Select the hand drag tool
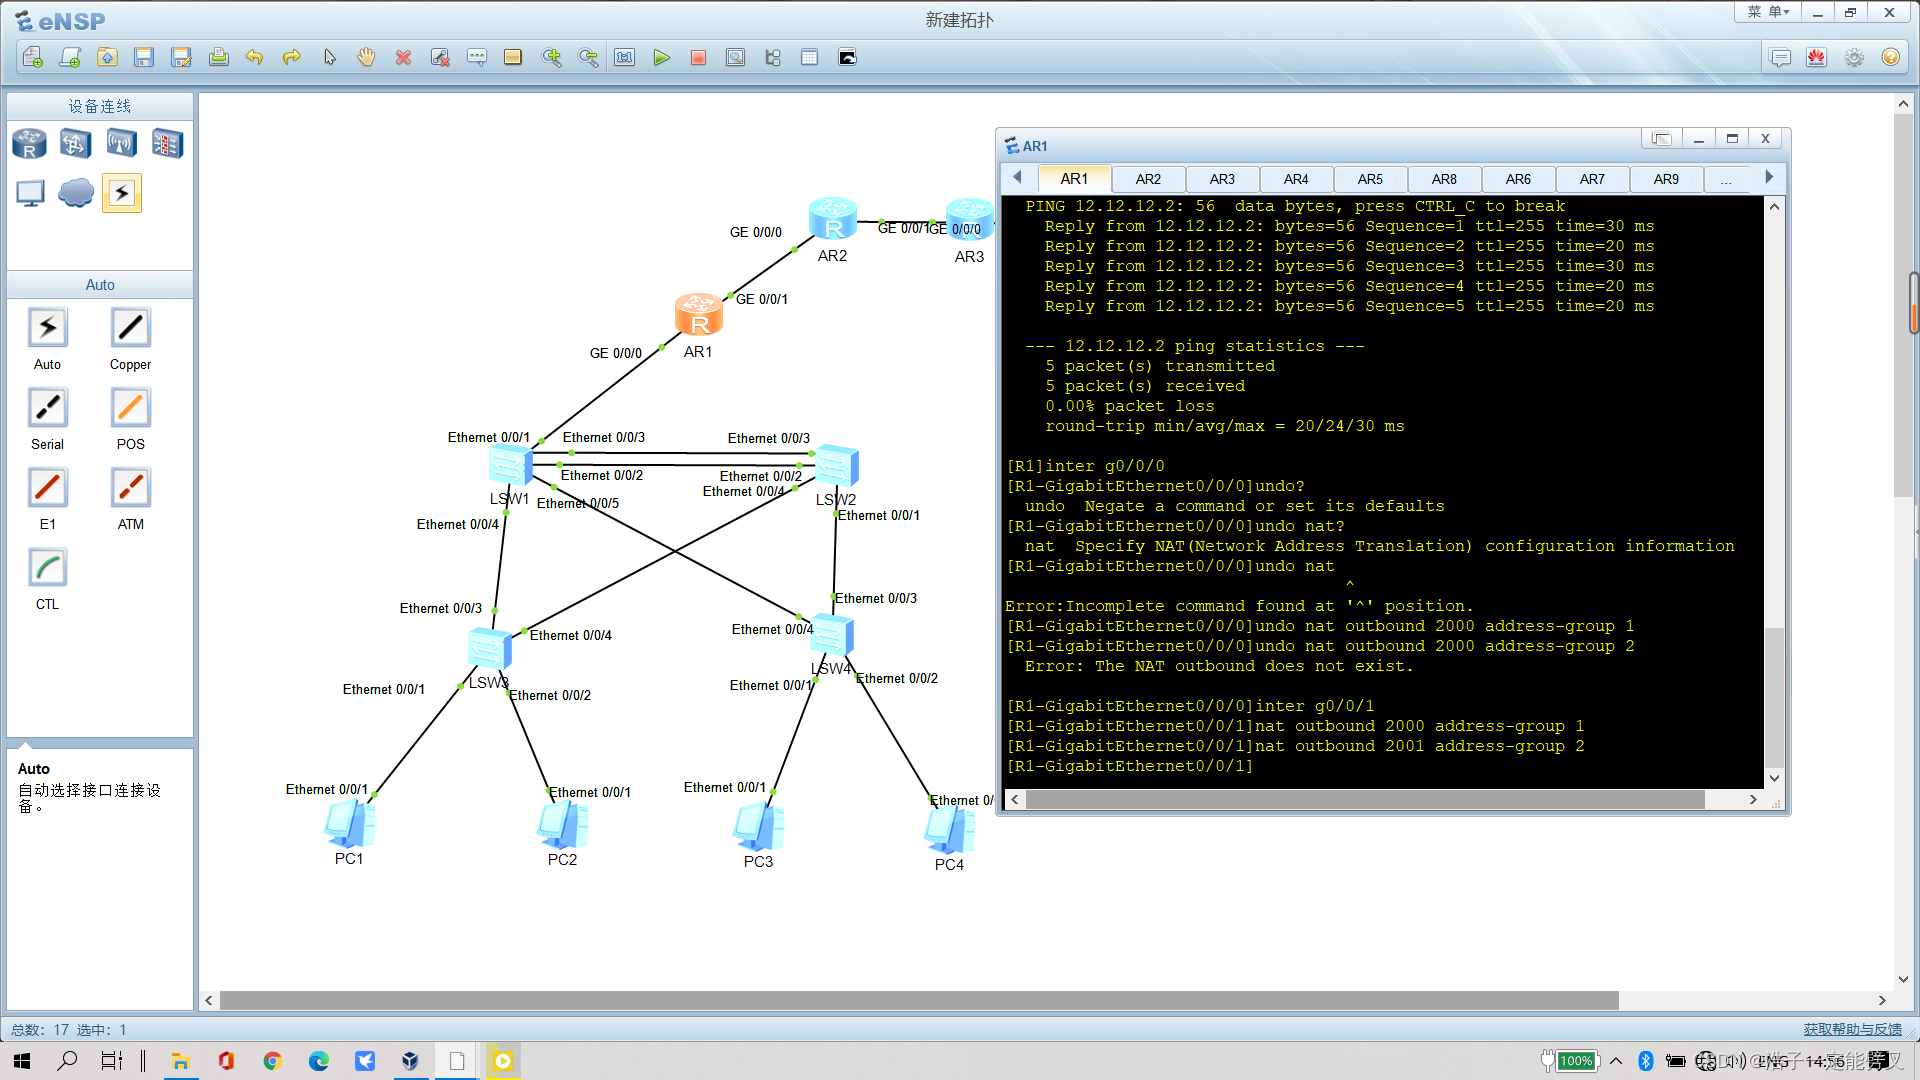 pos(366,58)
